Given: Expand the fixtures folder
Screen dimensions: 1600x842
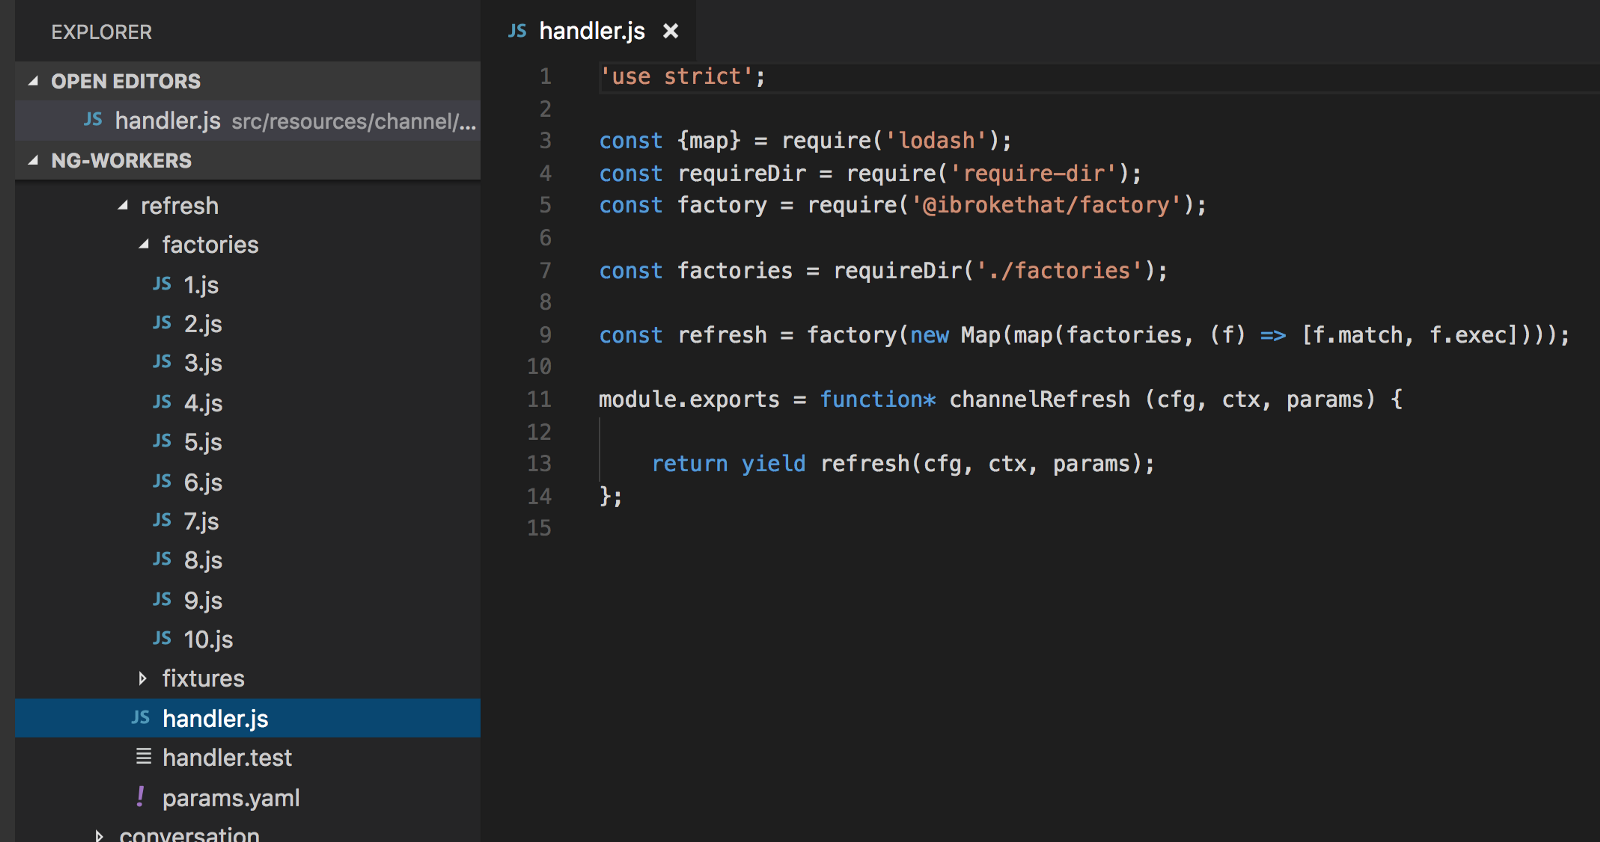Looking at the screenshot, I should click(143, 678).
